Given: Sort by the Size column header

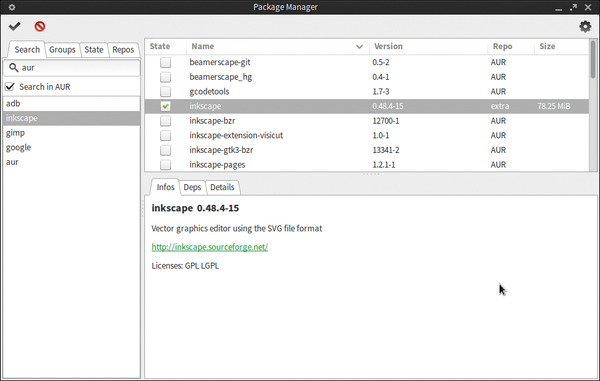Looking at the screenshot, I should 561,46.
